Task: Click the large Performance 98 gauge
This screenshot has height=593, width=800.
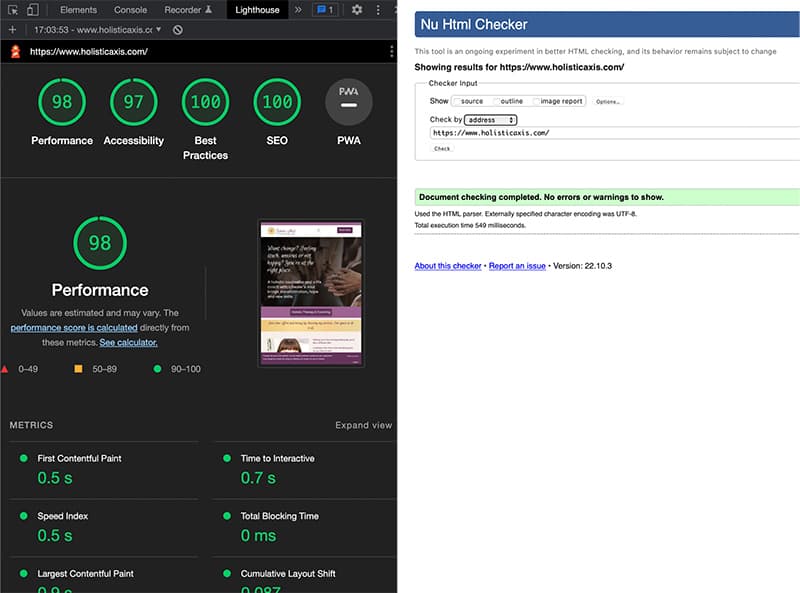Action: [x=100, y=243]
